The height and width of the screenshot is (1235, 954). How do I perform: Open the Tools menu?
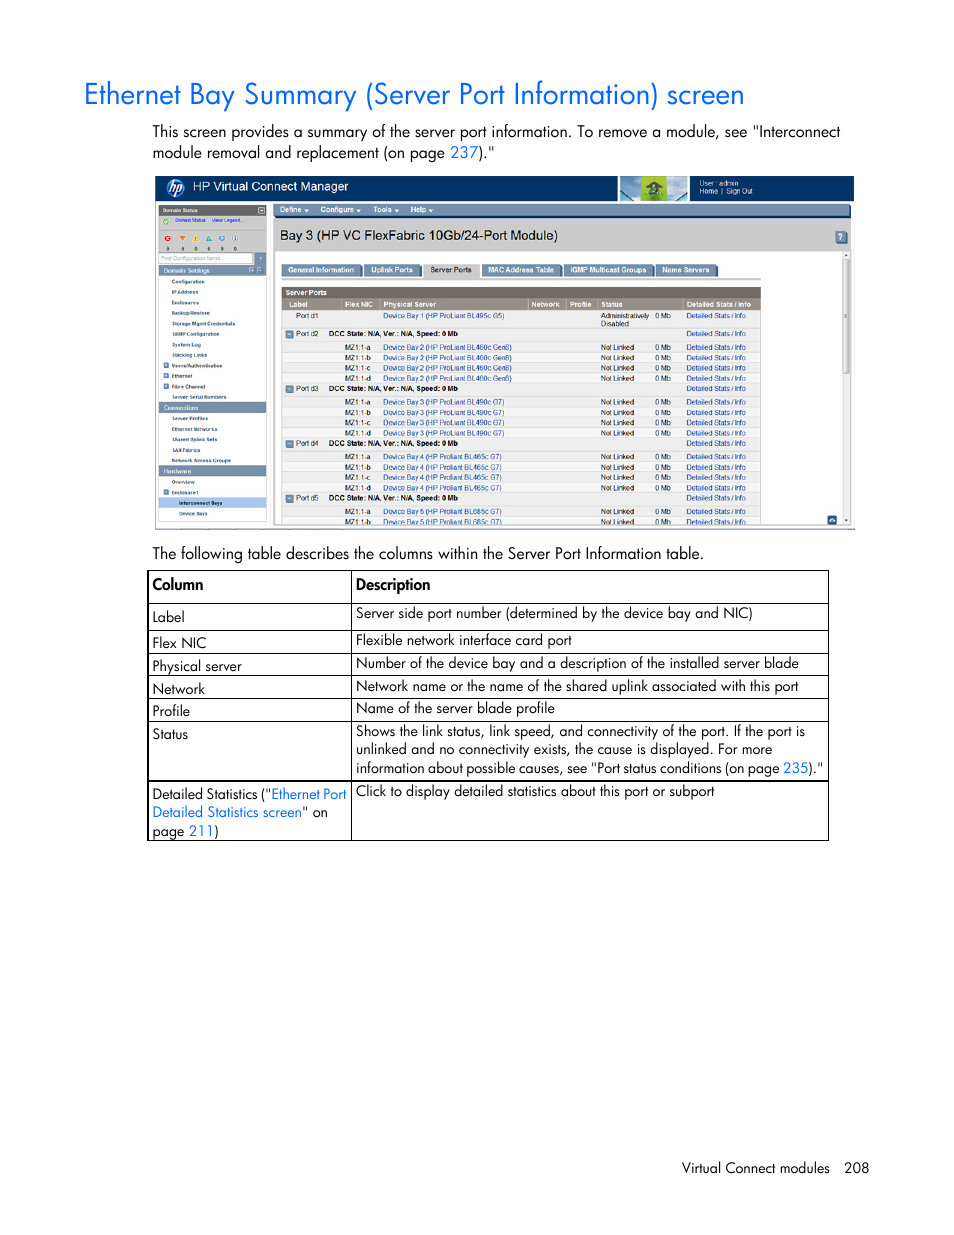pyautogui.click(x=386, y=210)
